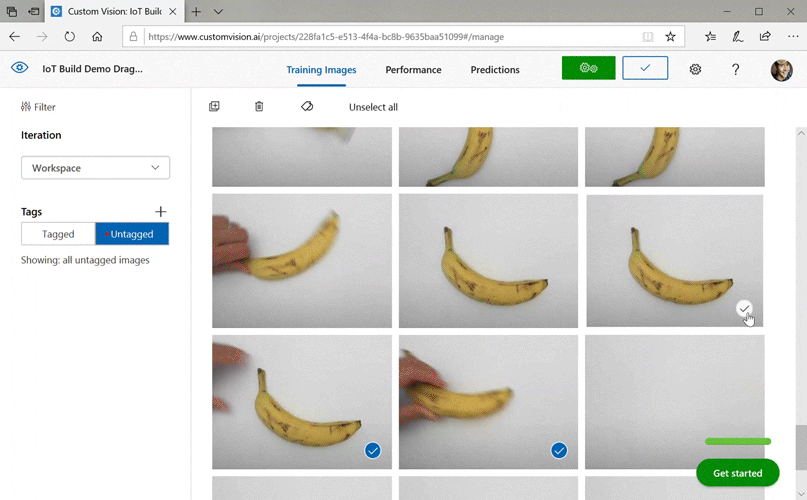Add a new tag with plus icon

click(161, 212)
